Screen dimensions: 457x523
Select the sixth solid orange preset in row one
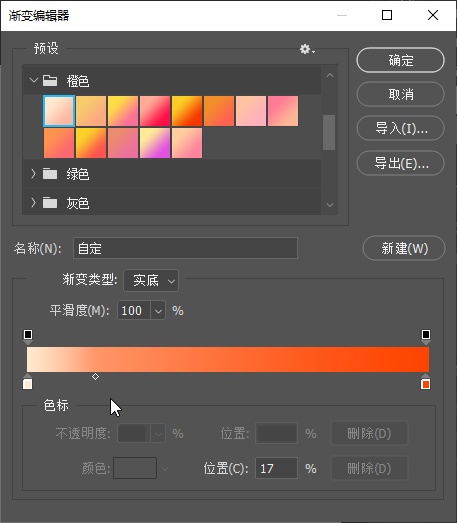[x=219, y=111]
